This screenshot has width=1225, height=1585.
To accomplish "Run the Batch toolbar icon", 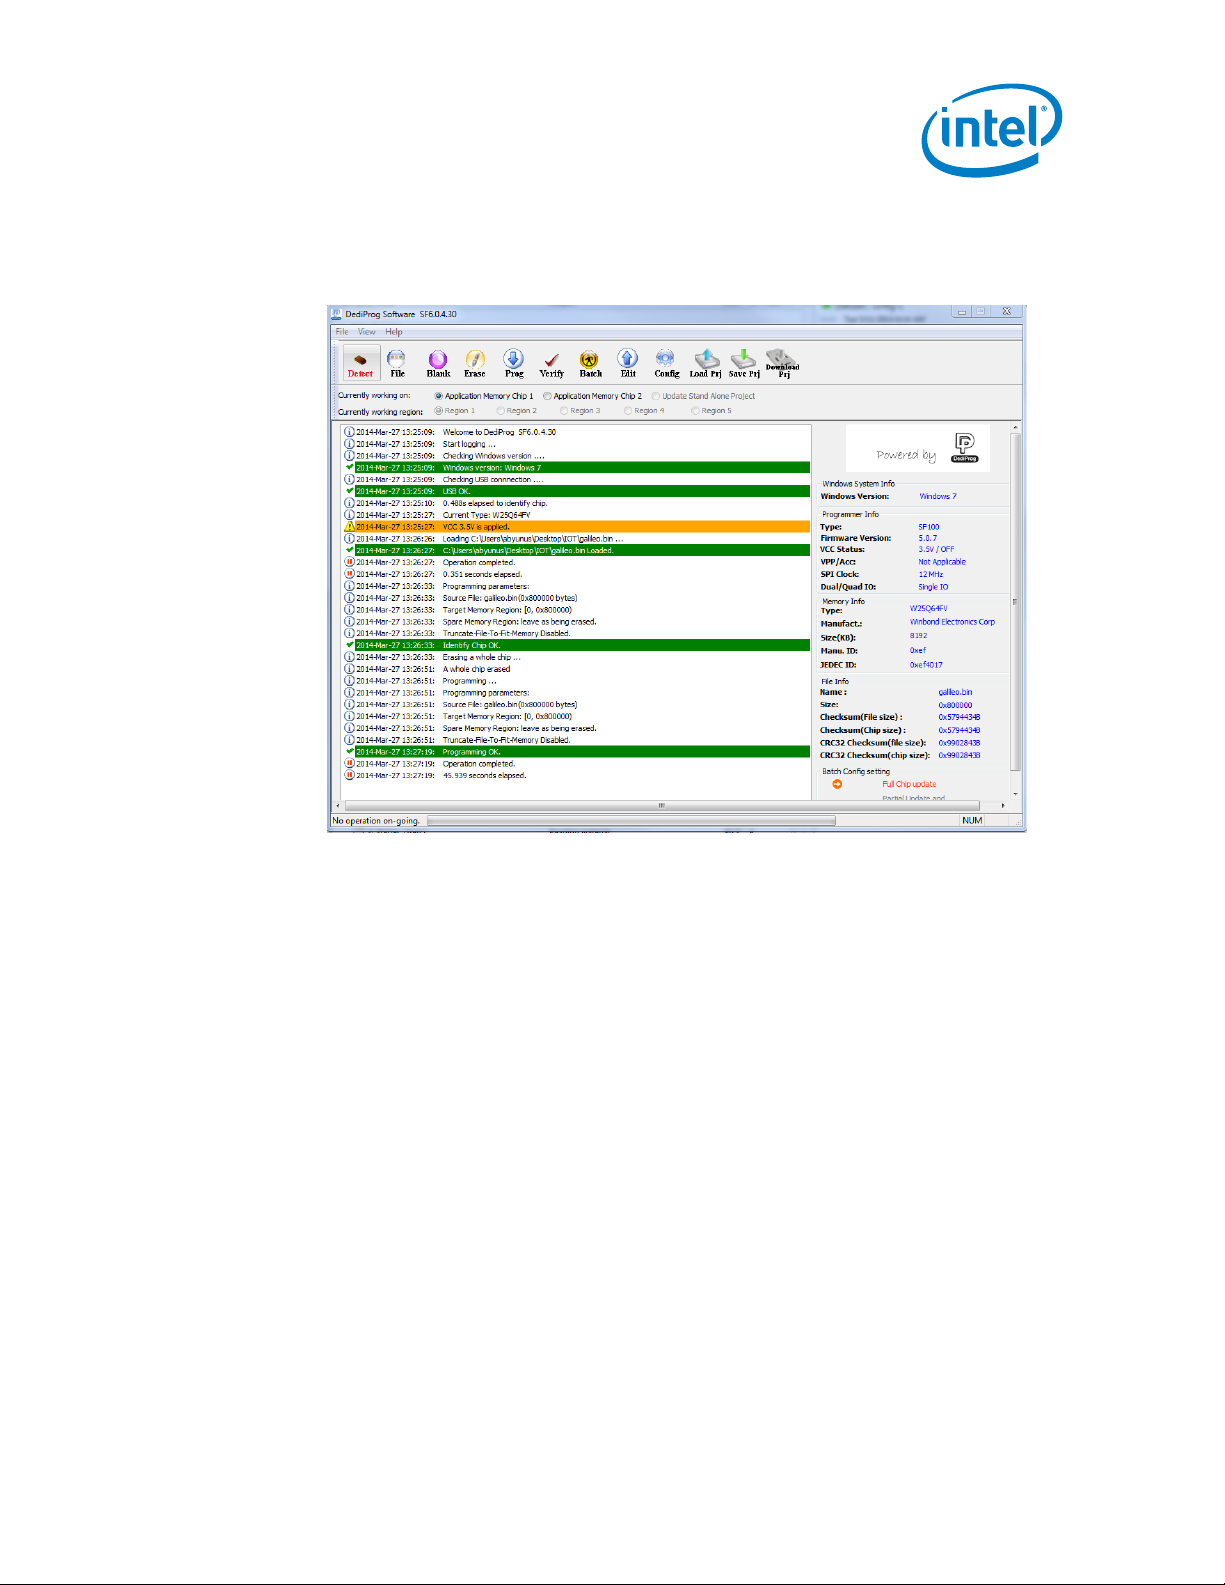I will (590, 363).
